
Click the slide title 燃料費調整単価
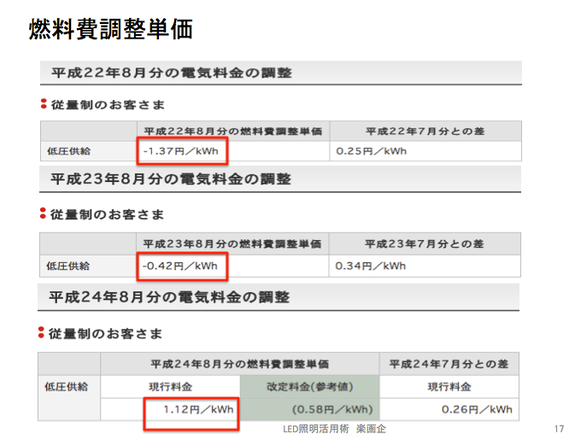111,29
